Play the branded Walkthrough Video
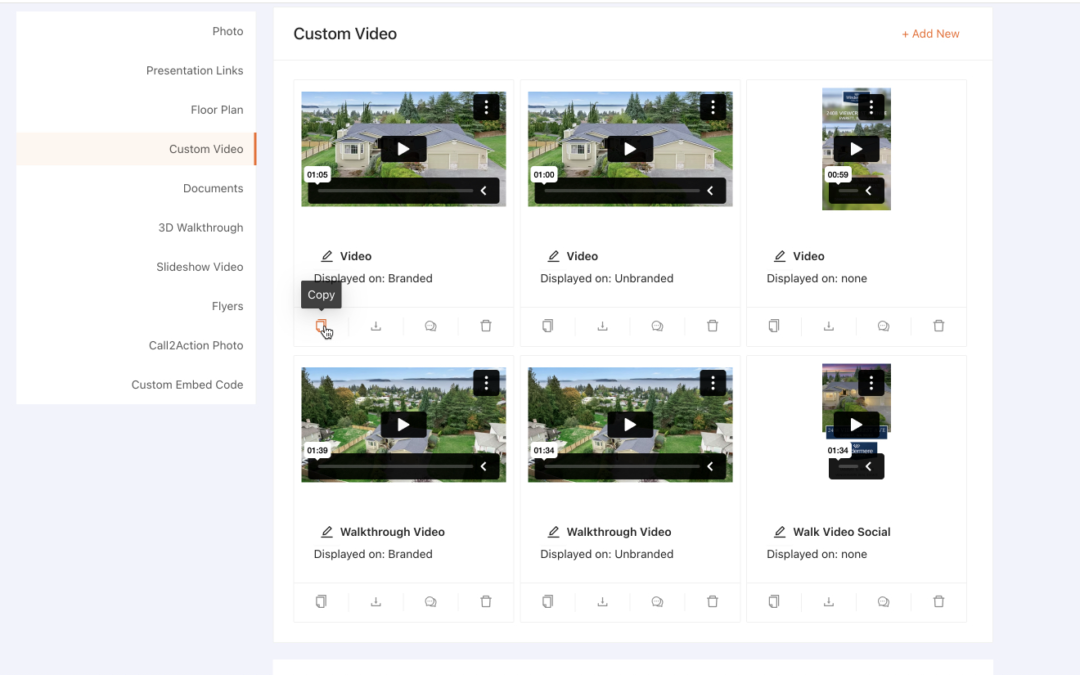Image resolution: width=1080 pixels, height=675 pixels. 403,424
